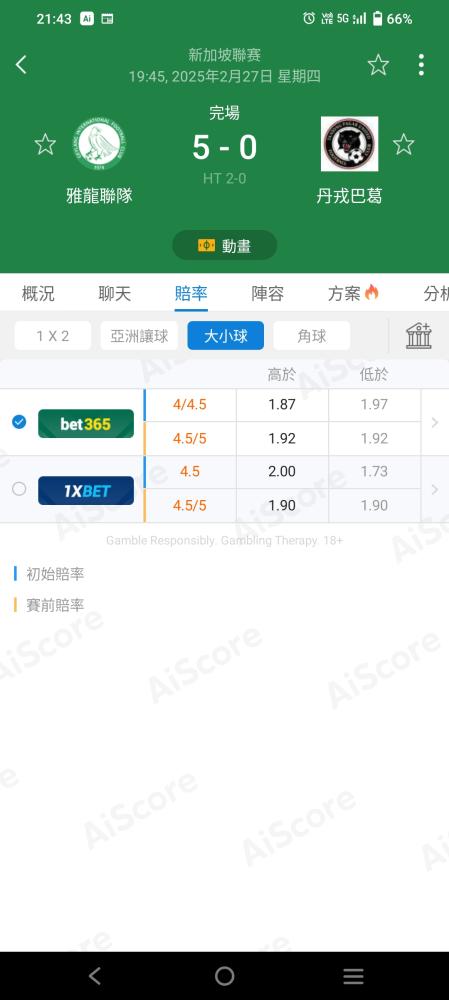This screenshot has width=449, height=1000.
Task: Select the 1 X 2 odds filter
Action: pos(53,335)
